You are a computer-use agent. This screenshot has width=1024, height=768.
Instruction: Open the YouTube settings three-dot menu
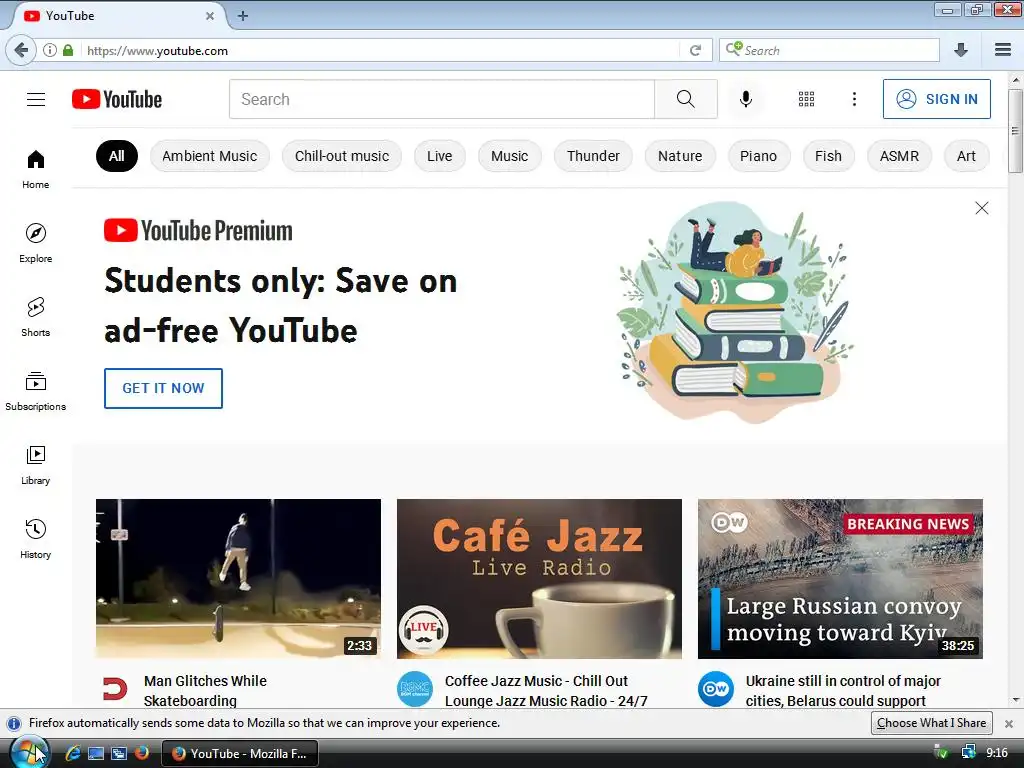854,99
